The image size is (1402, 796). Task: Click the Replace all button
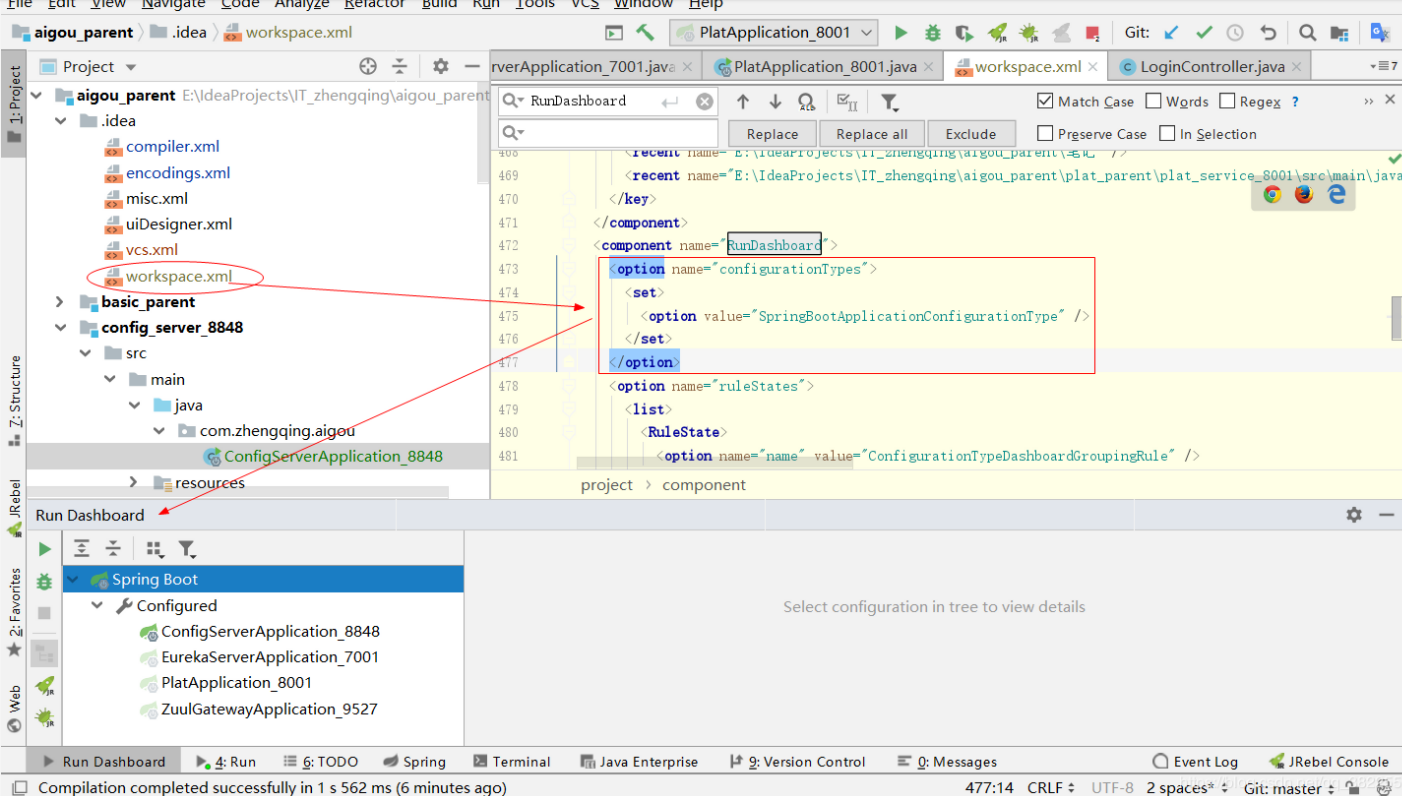coord(872,134)
